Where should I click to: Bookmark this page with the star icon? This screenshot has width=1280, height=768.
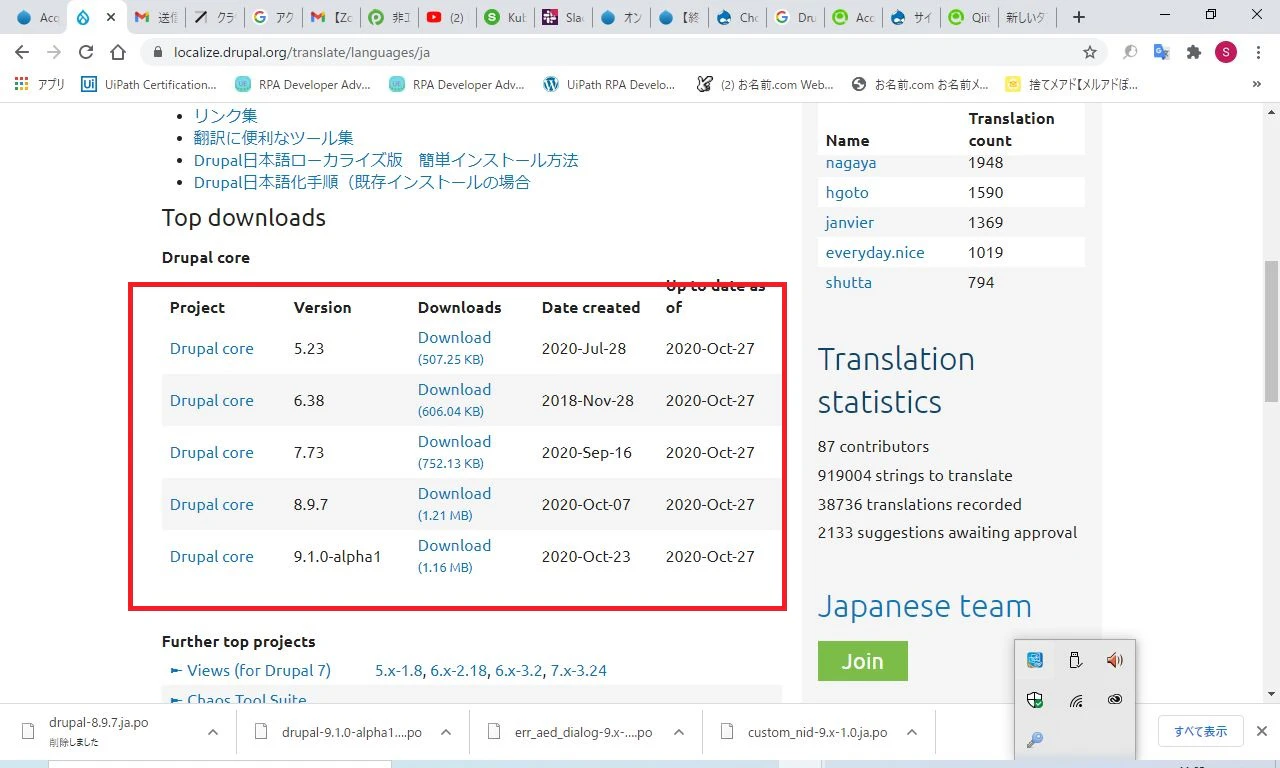(x=1090, y=52)
